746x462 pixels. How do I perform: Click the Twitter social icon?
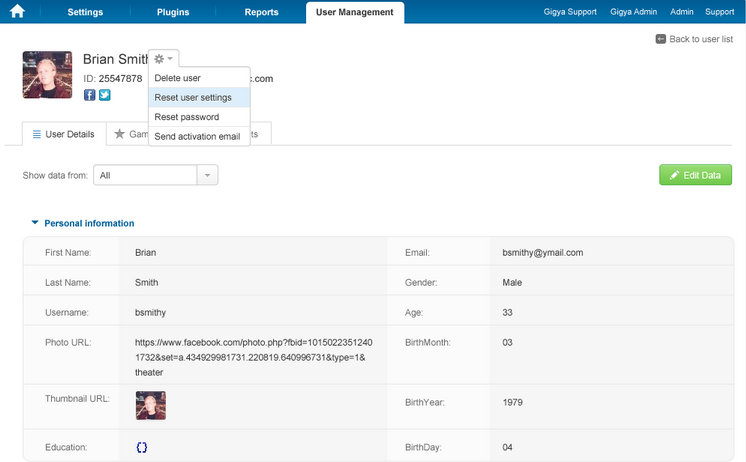pyautogui.click(x=104, y=95)
